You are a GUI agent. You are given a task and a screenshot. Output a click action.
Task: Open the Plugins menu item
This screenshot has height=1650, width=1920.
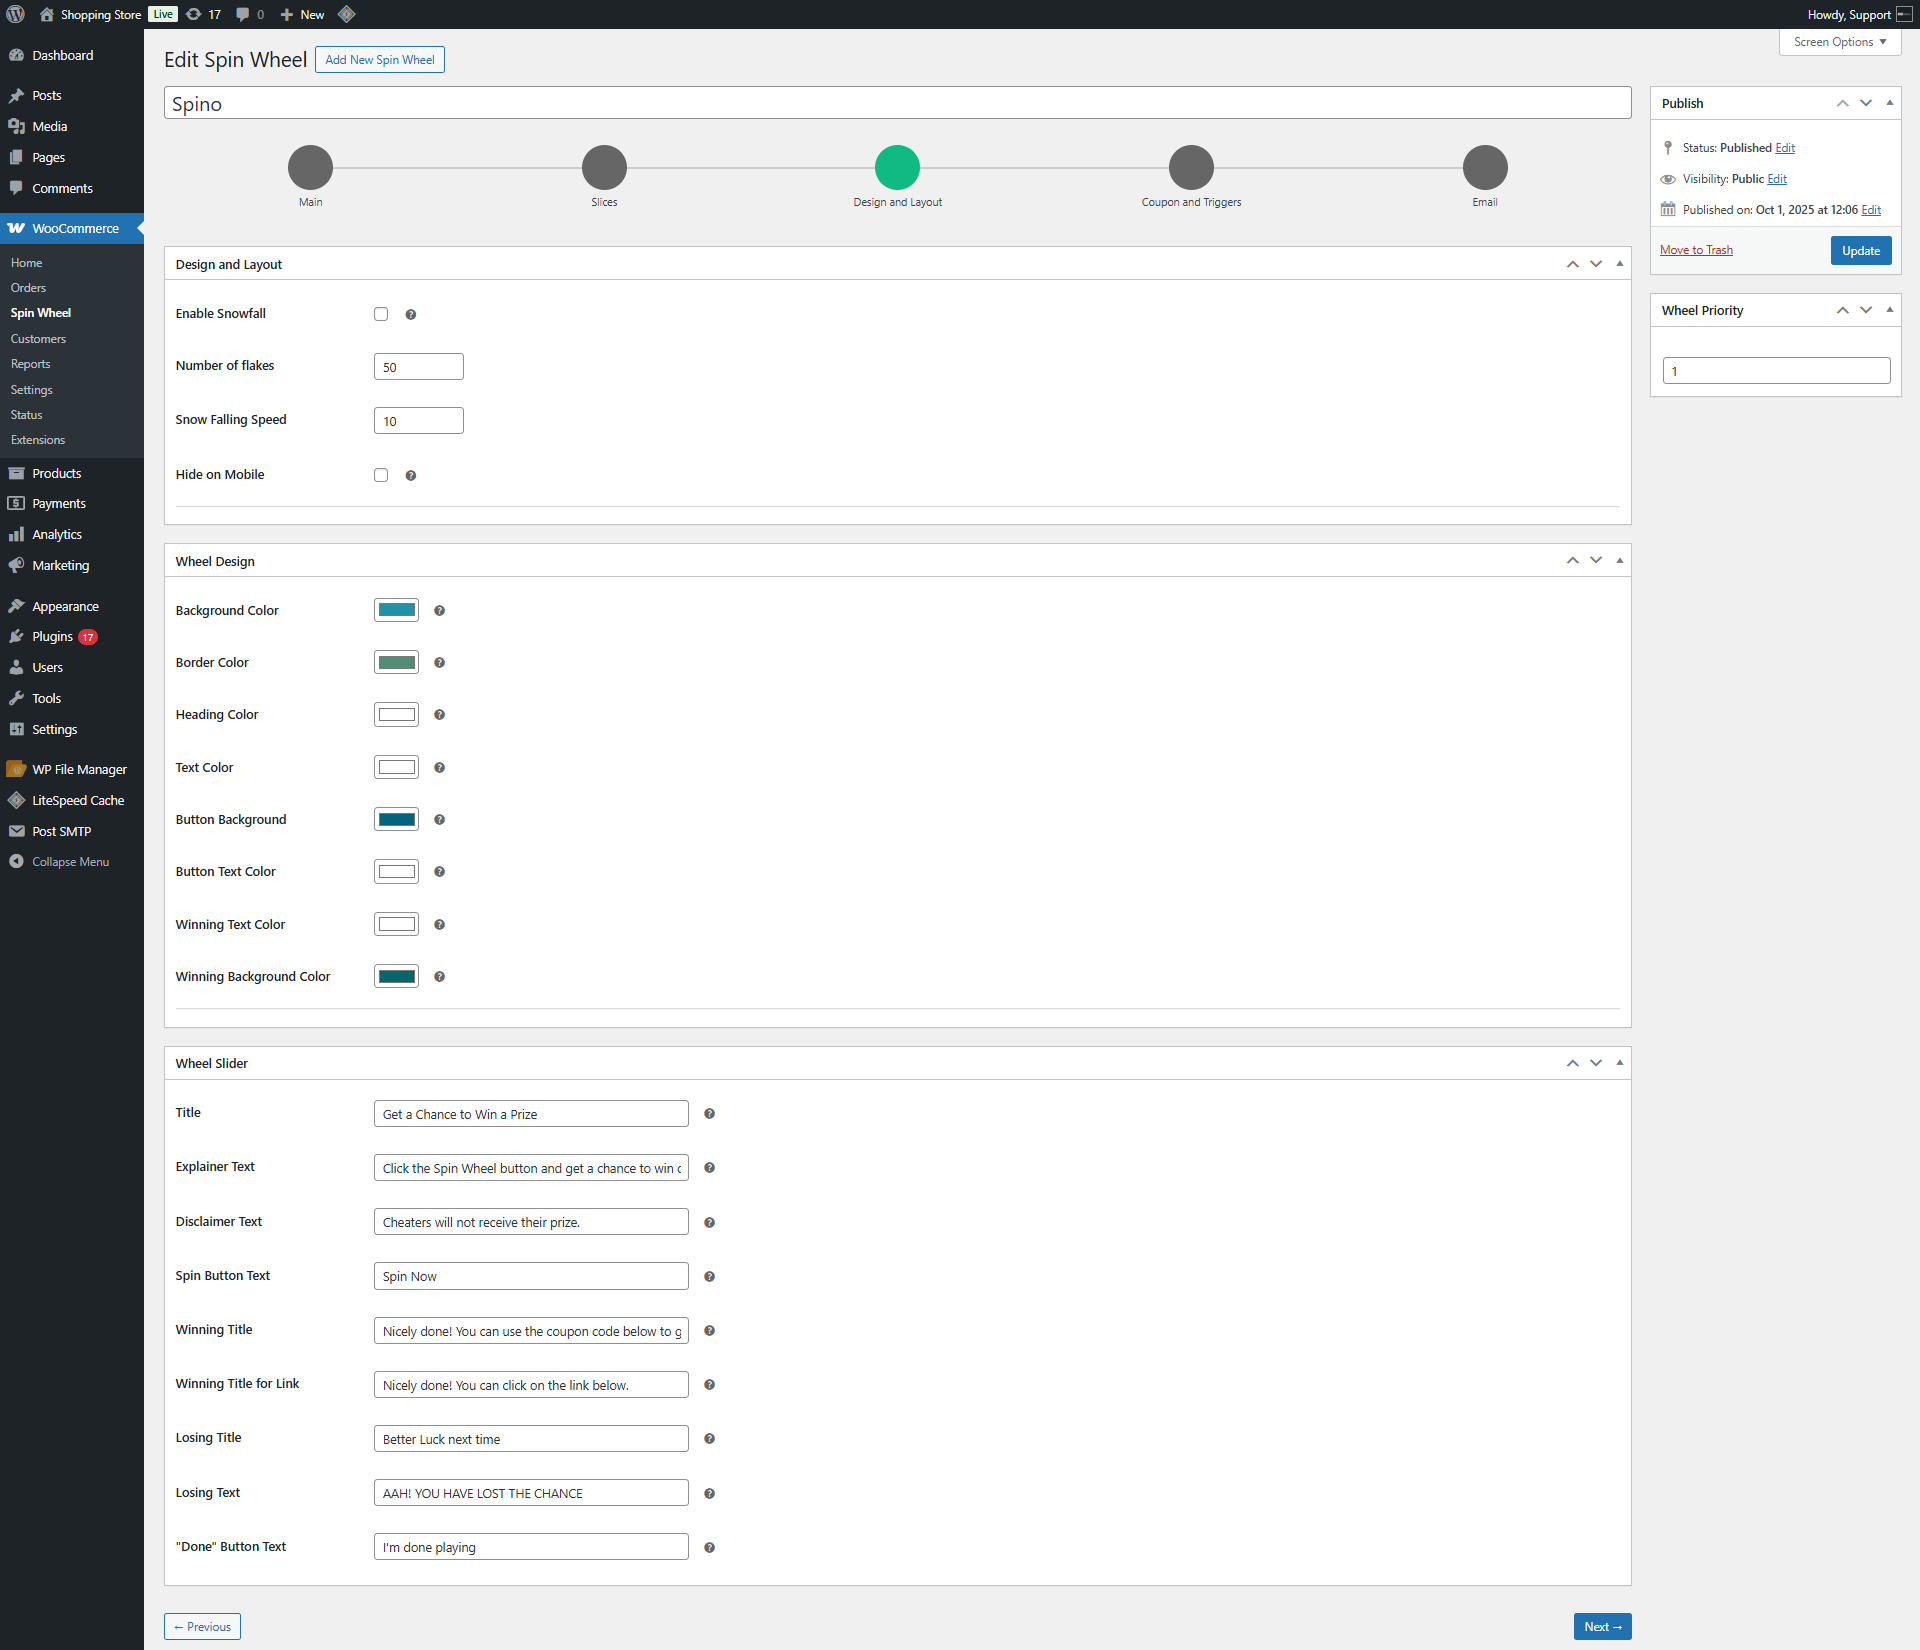tap(52, 636)
